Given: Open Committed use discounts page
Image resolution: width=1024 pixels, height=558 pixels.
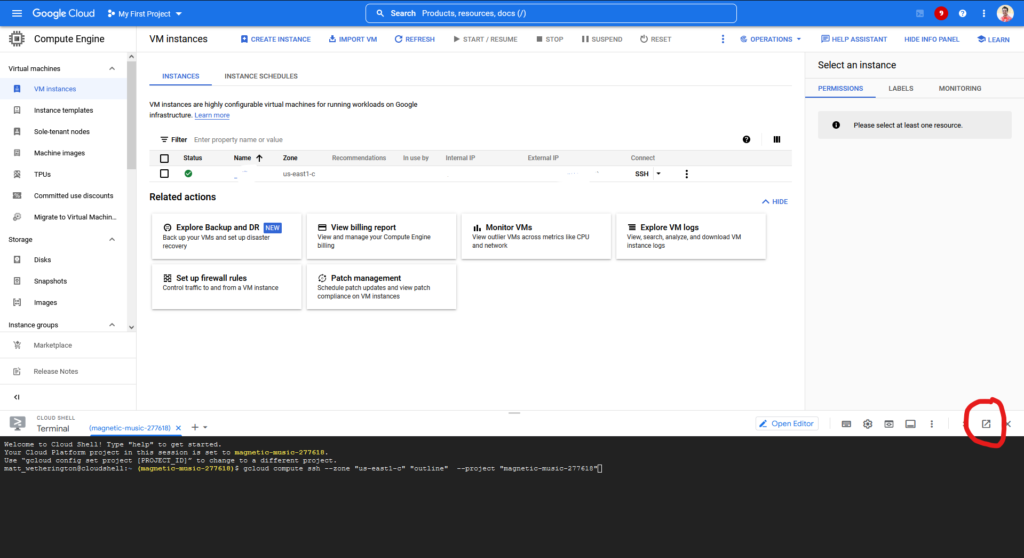Looking at the screenshot, I should pyautogui.click(x=73, y=195).
